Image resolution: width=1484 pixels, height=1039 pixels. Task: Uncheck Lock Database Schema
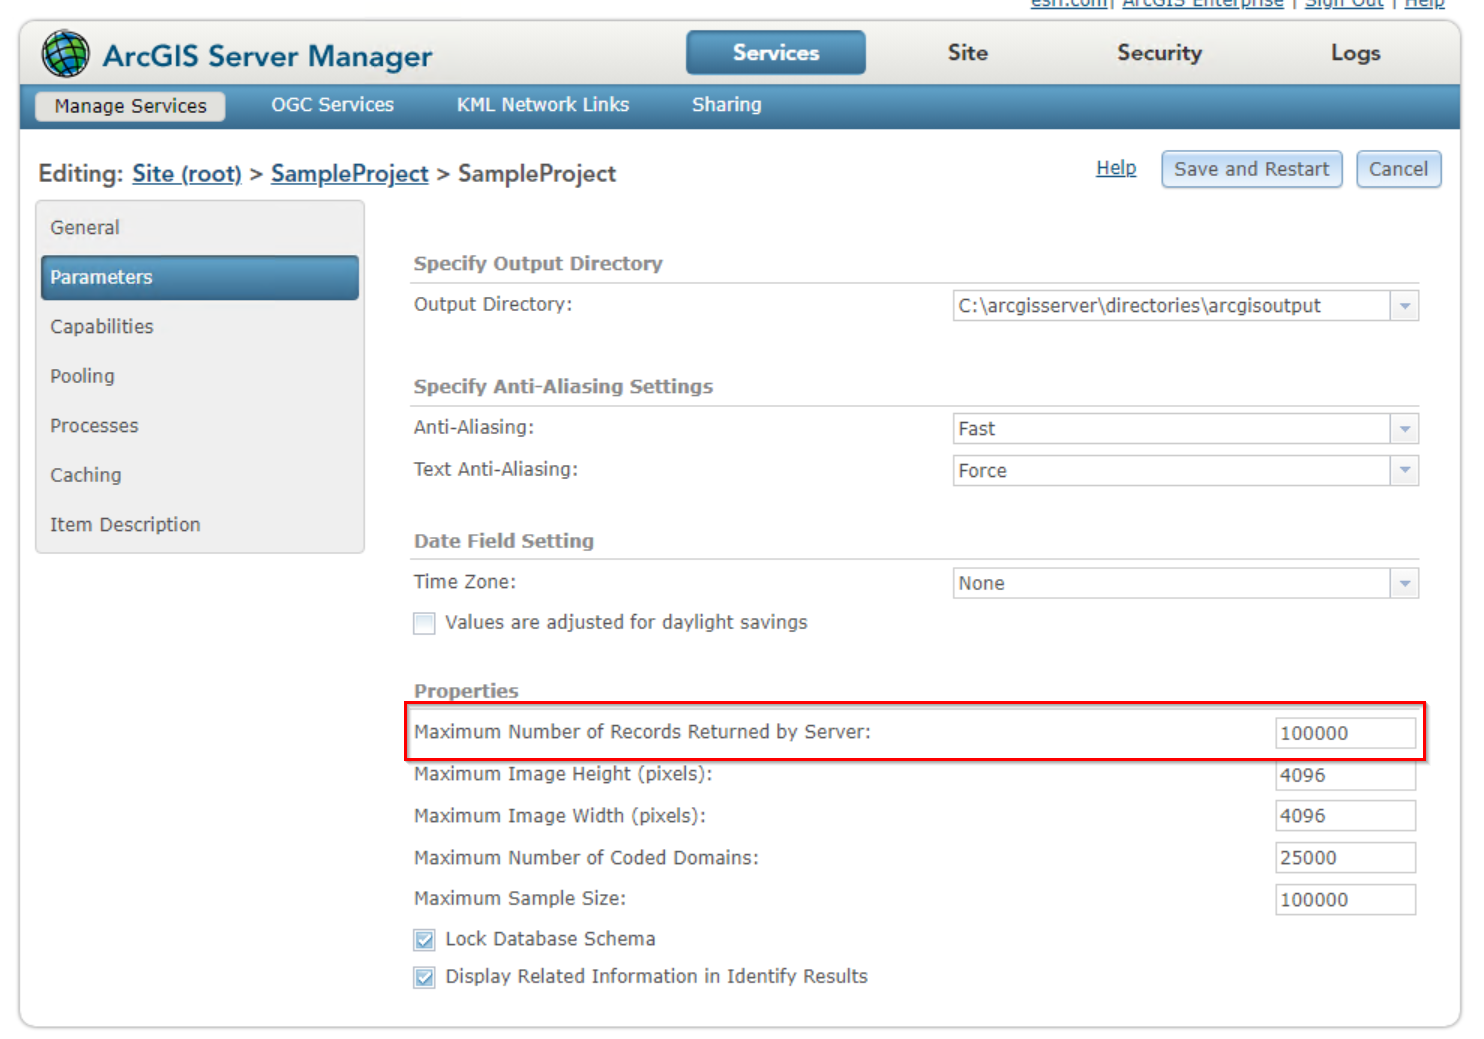[424, 939]
